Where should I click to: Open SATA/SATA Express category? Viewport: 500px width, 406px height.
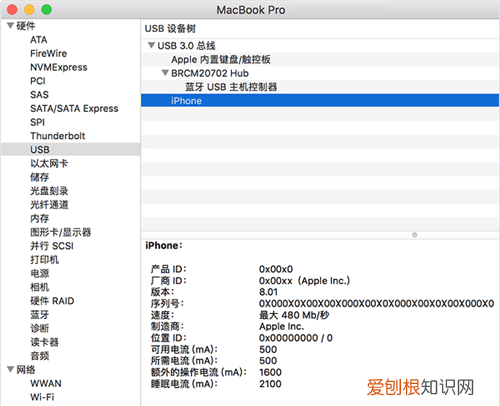point(74,108)
